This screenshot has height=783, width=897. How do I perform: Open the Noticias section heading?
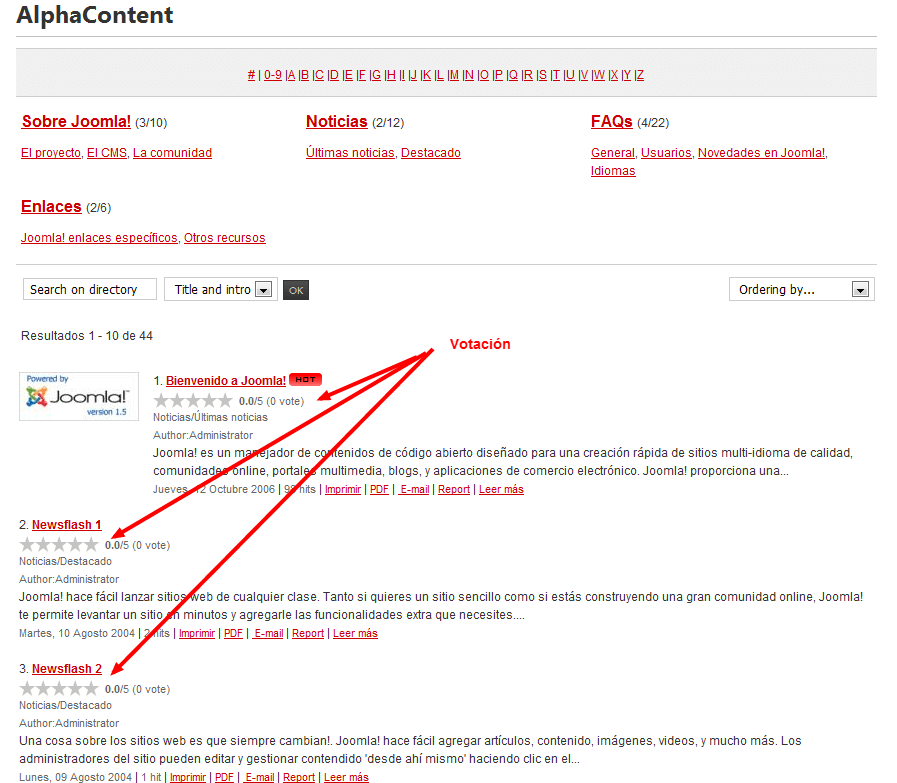click(336, 121)
